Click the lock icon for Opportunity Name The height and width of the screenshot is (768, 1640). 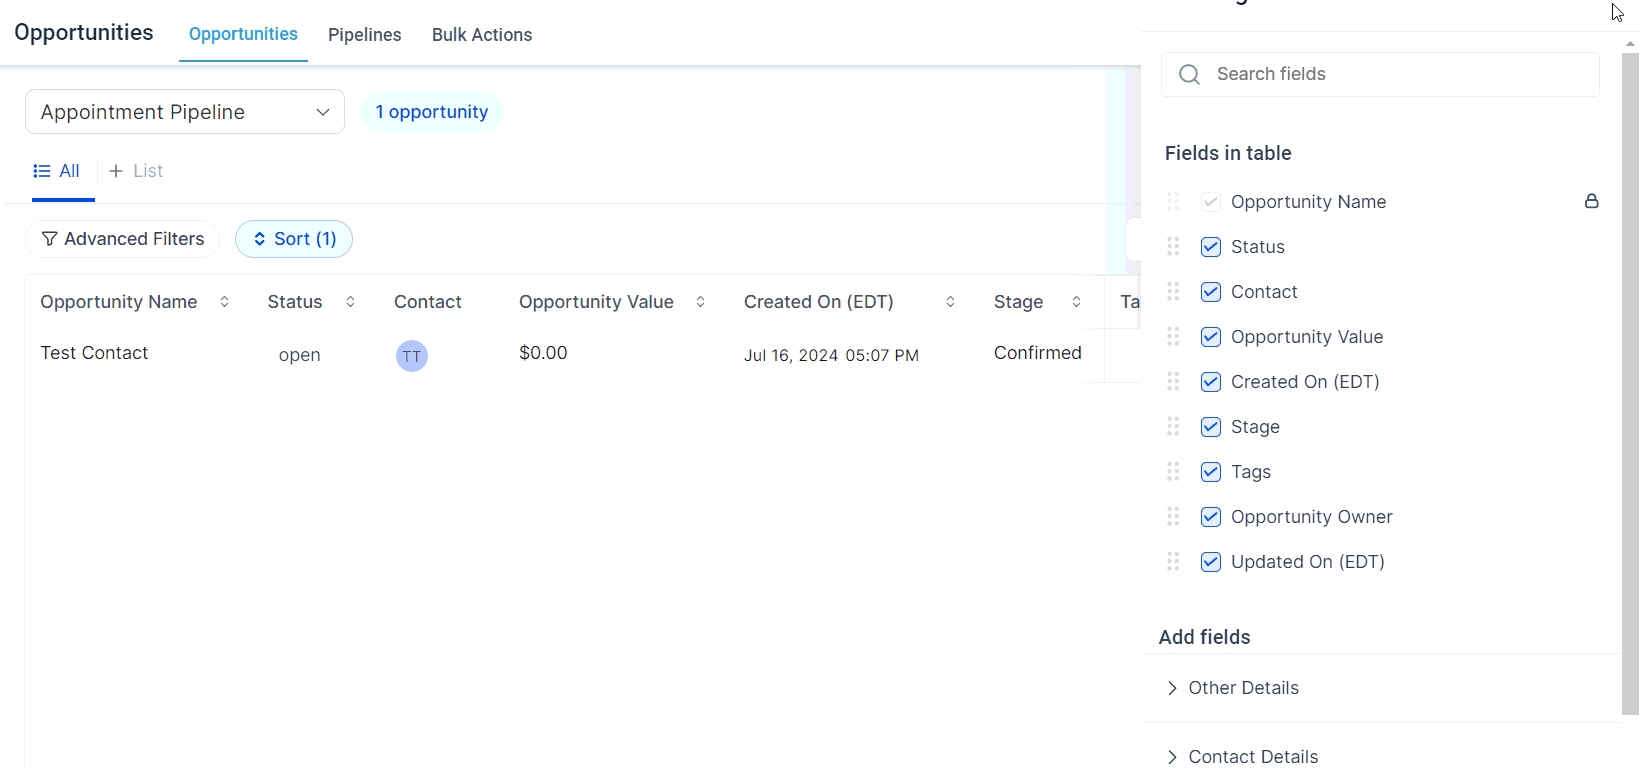coord(1592,202)
